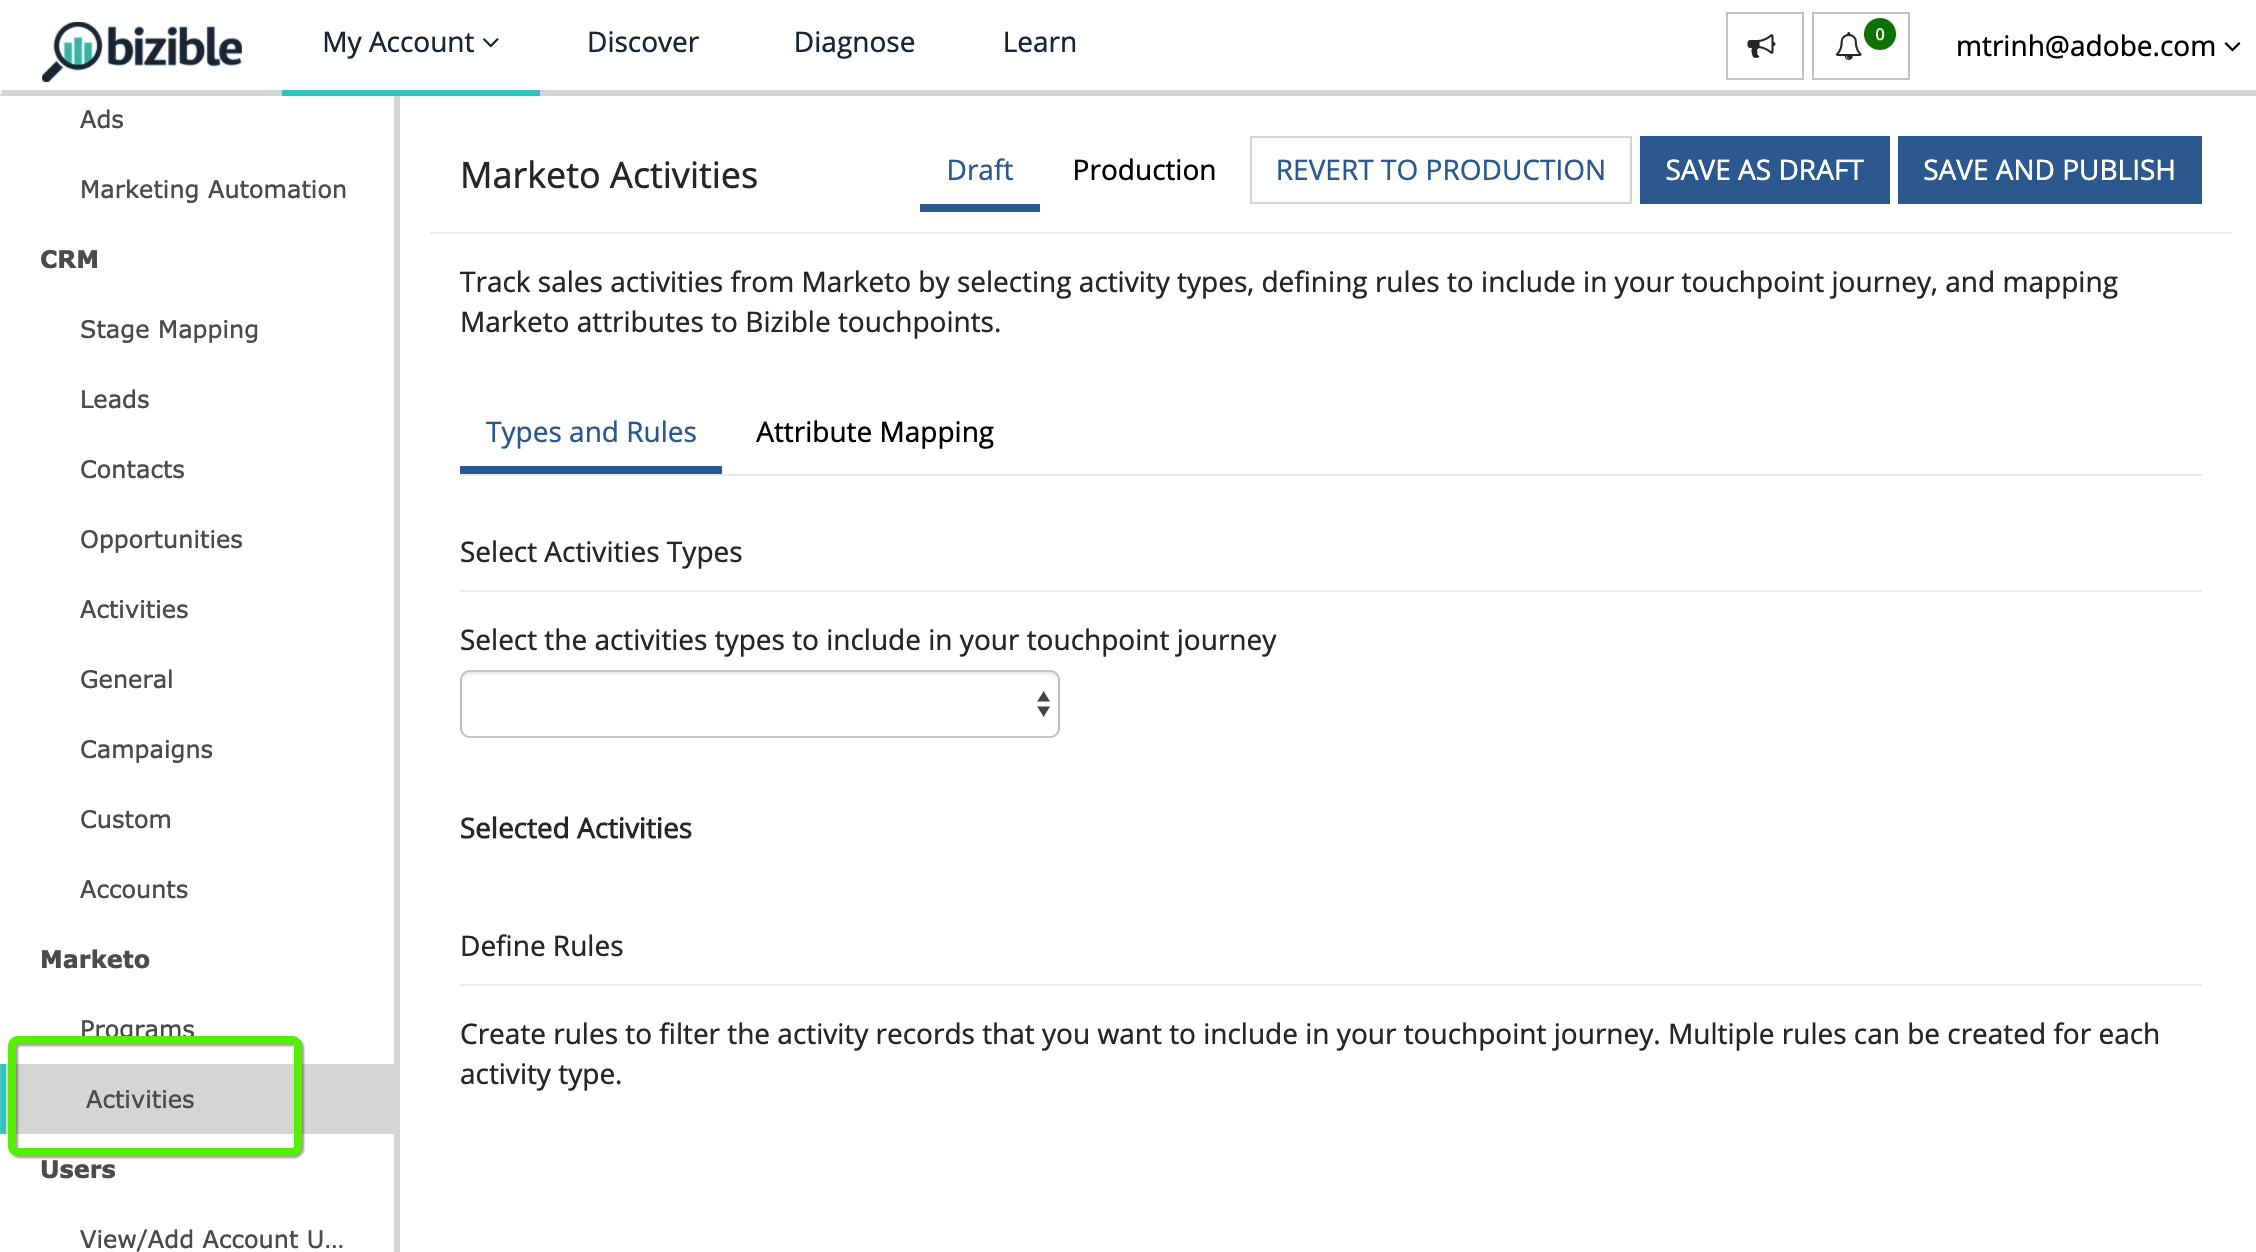Select the Draft tab
Viewport: 2256px width, 1252px height.
[979, 170]
